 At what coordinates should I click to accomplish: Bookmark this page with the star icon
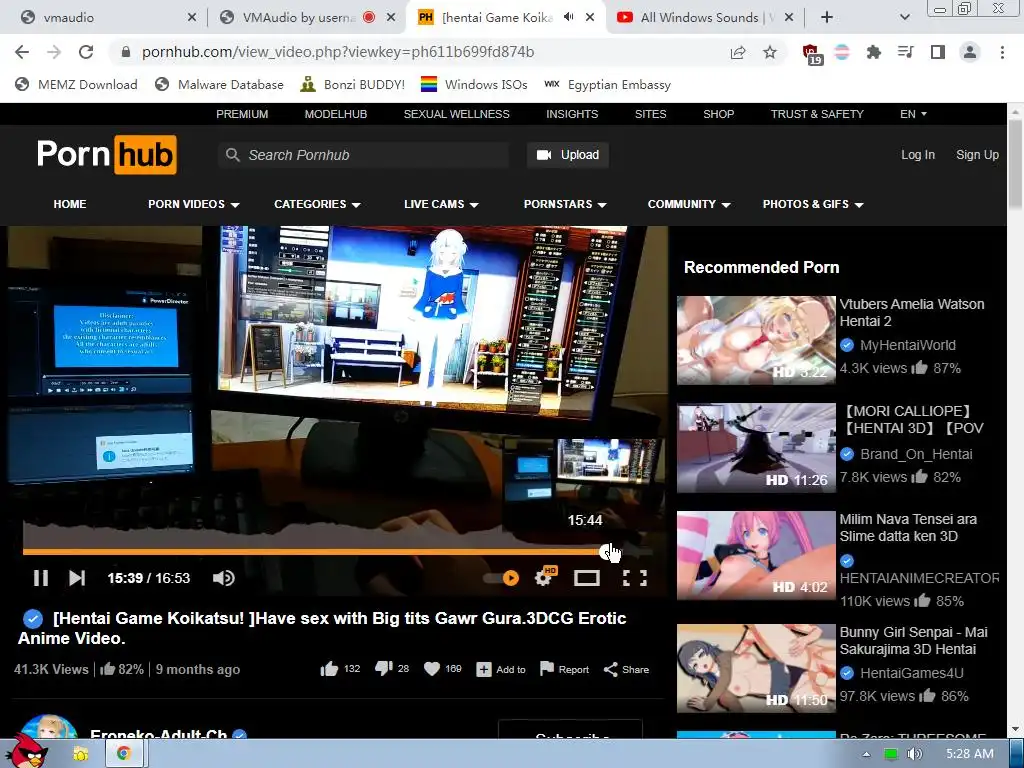tap(770, 52)
